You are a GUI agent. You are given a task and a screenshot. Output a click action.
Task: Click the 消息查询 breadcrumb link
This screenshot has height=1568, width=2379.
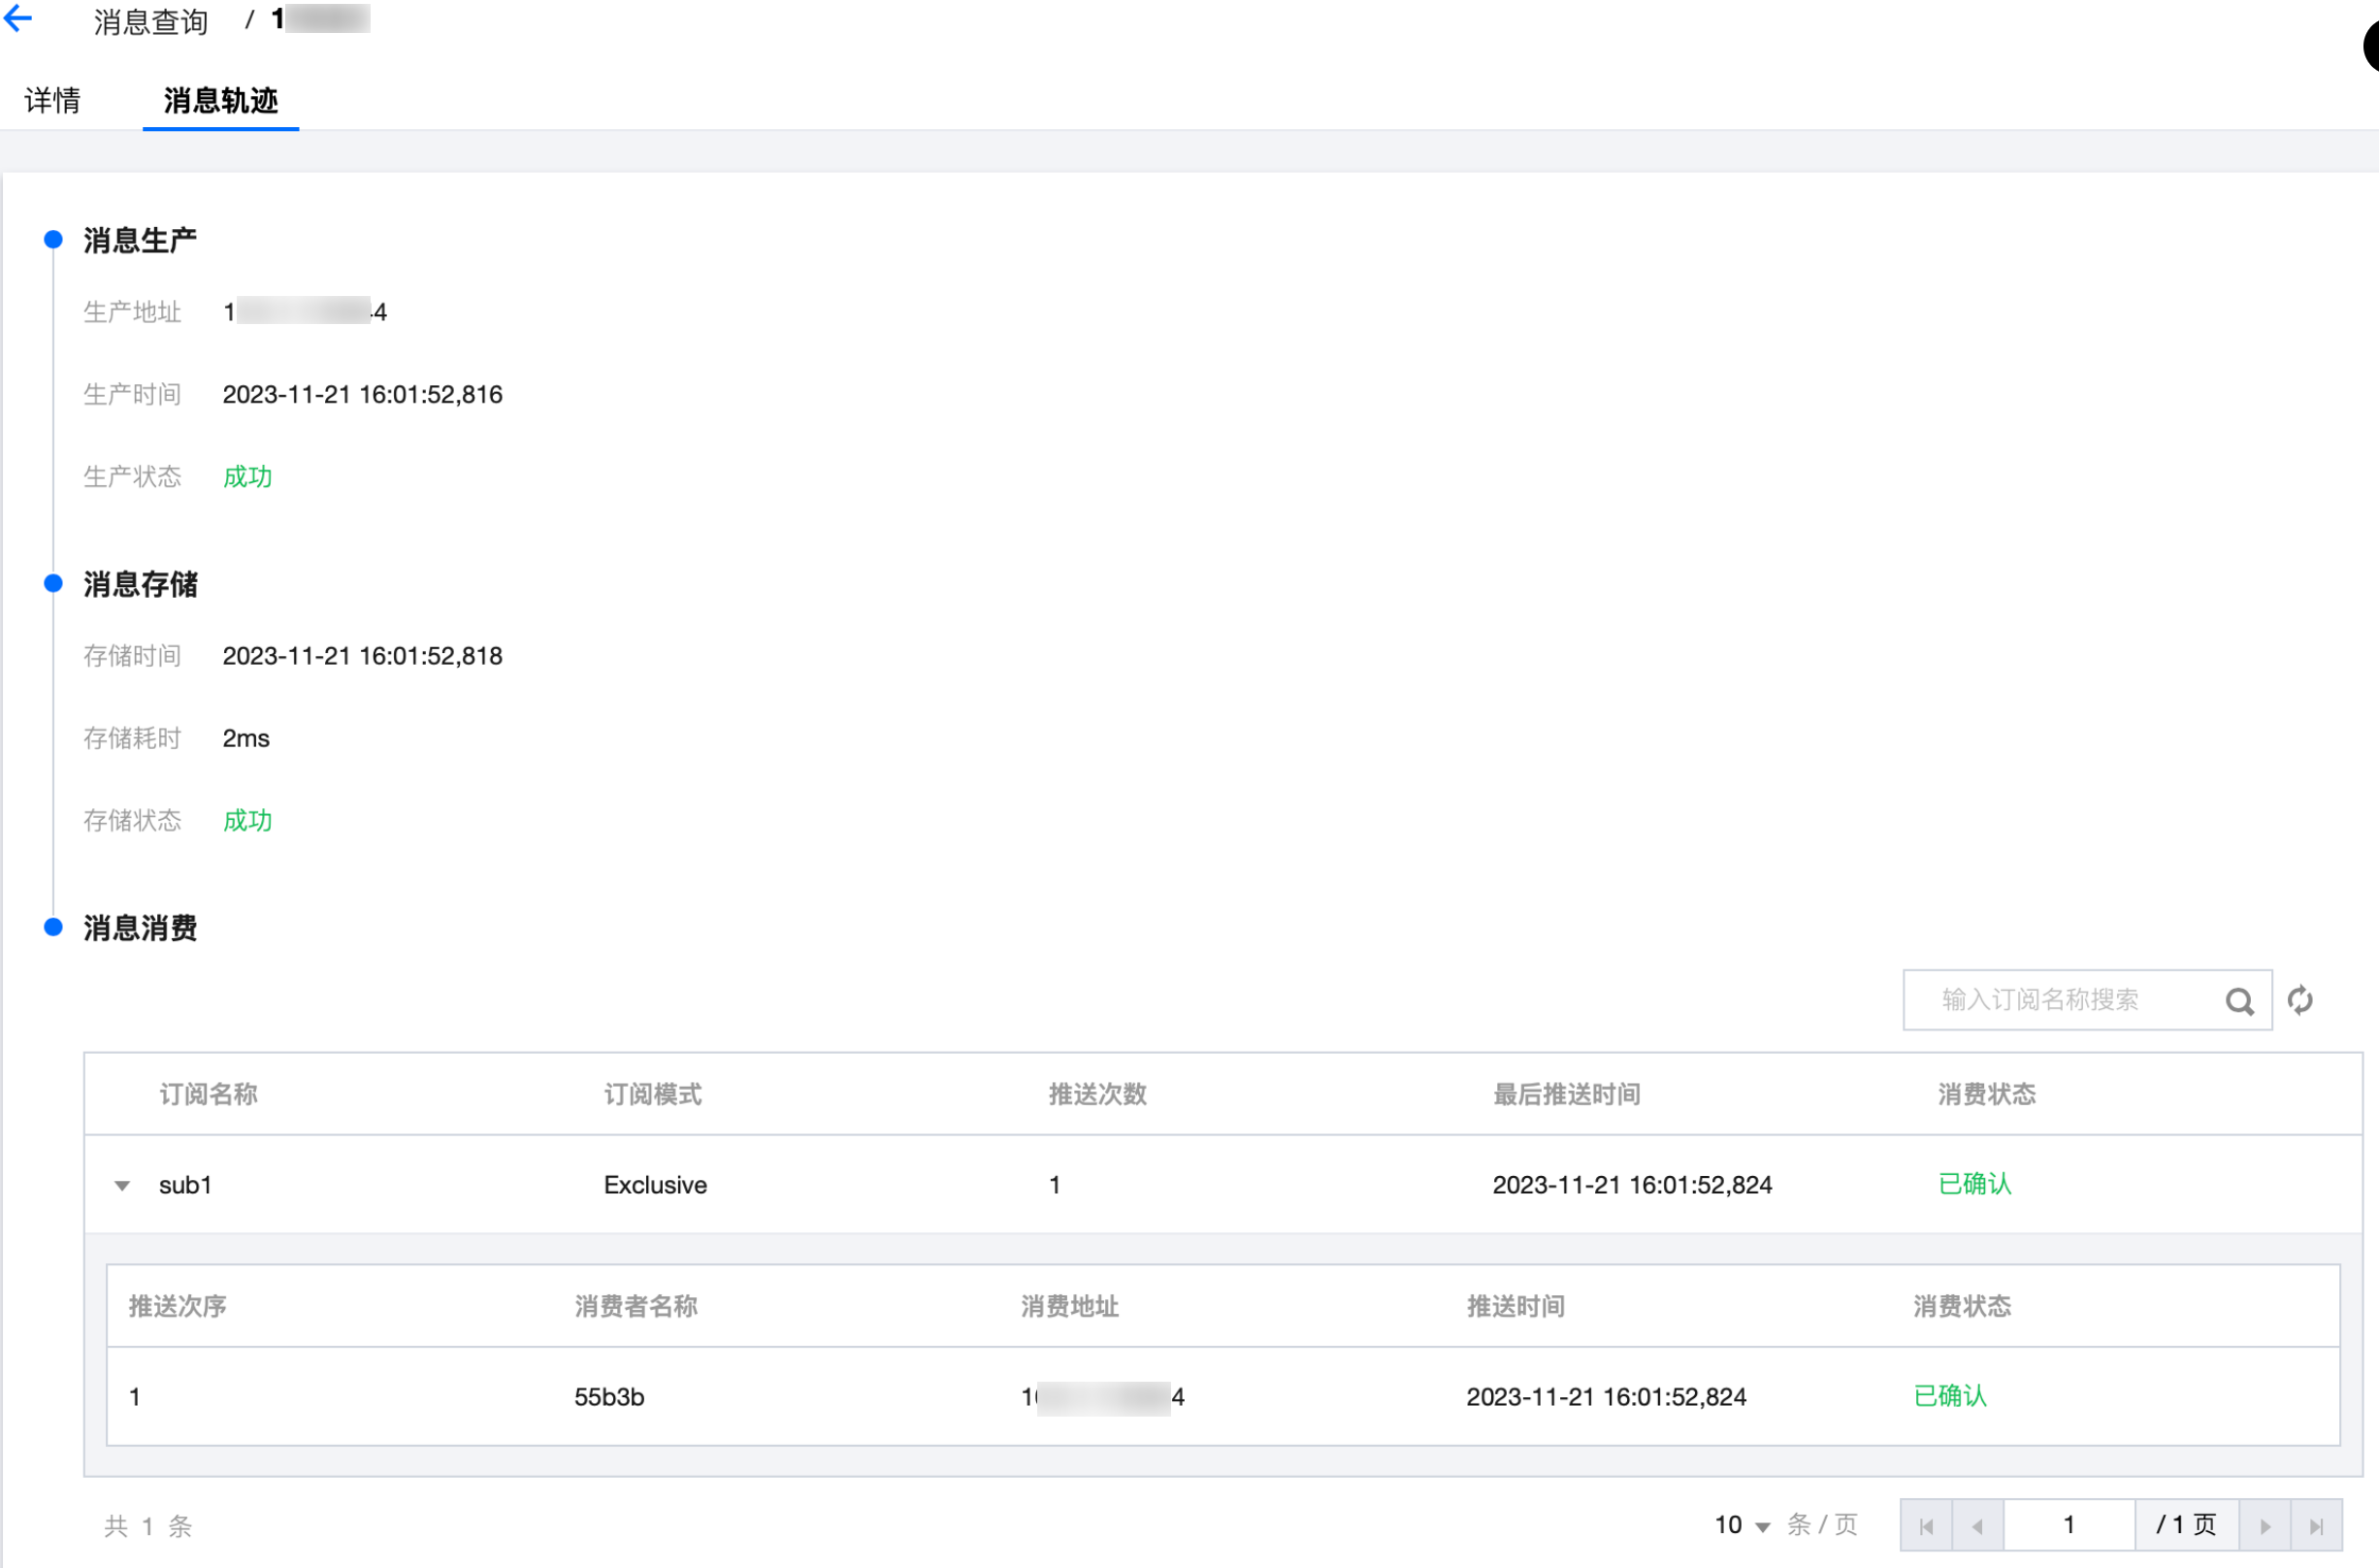click(x=150, y=21)
